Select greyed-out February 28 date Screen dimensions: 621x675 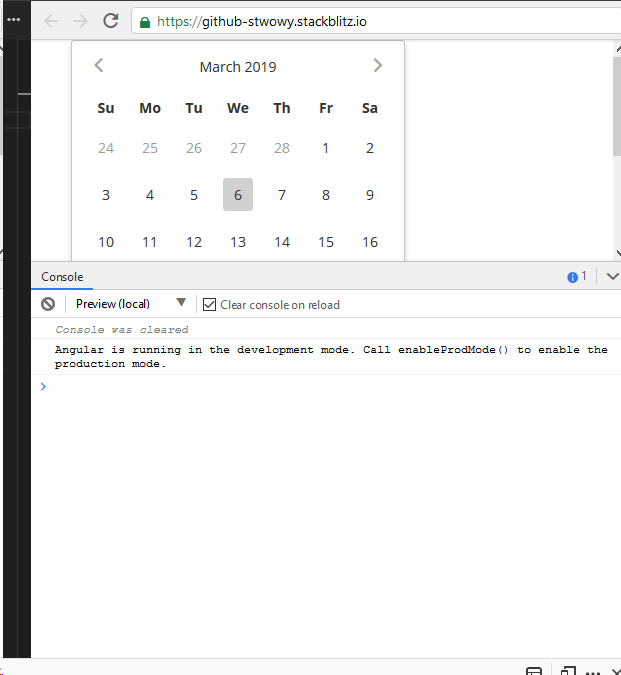[282, 148]
